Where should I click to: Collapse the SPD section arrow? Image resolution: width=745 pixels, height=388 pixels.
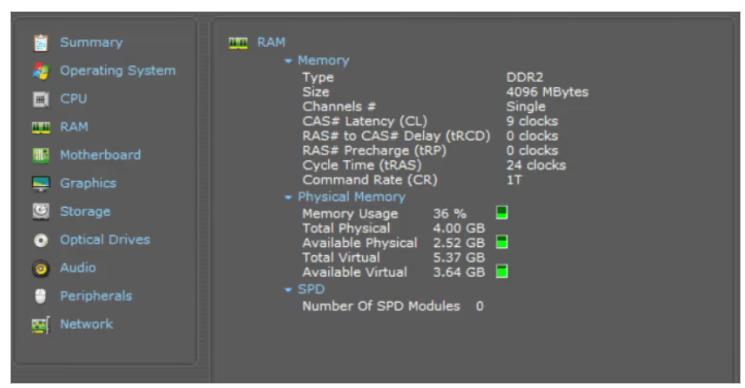288,289
